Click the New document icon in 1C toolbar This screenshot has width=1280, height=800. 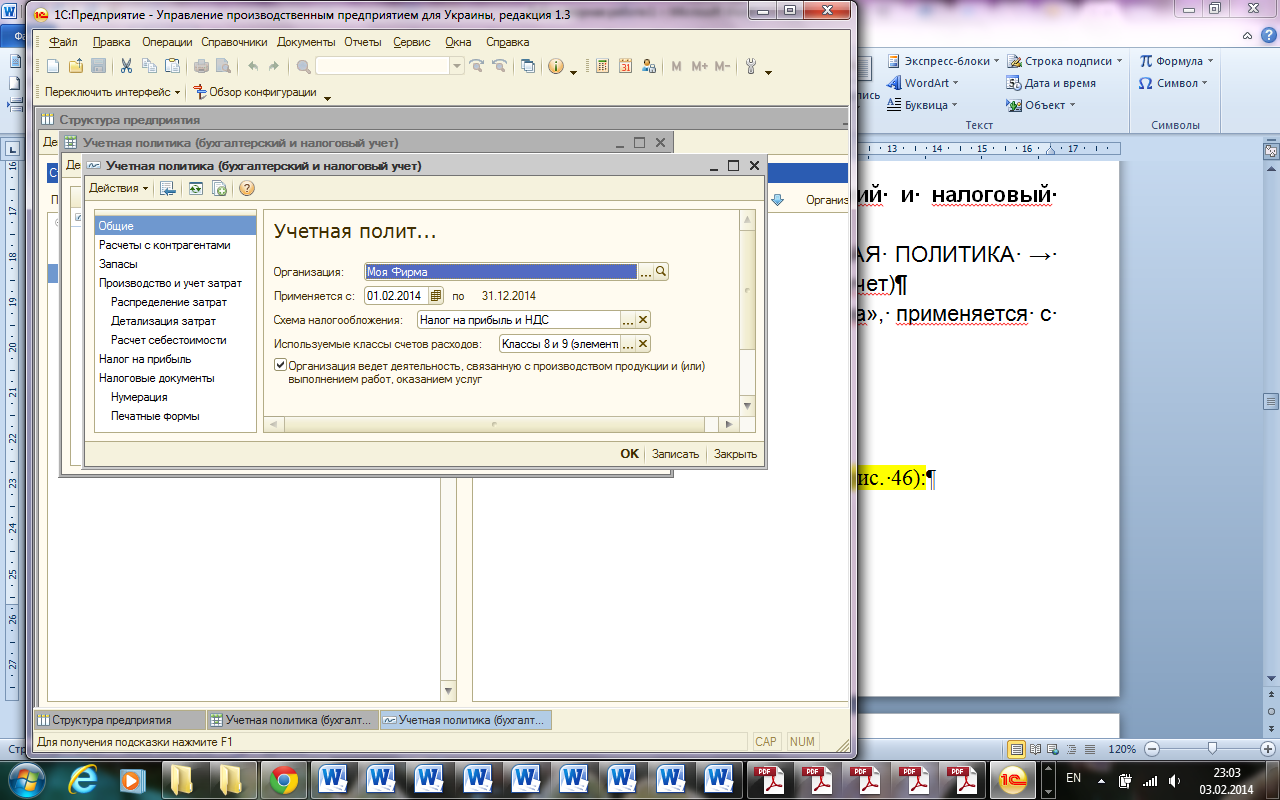(x=53, y=66)
